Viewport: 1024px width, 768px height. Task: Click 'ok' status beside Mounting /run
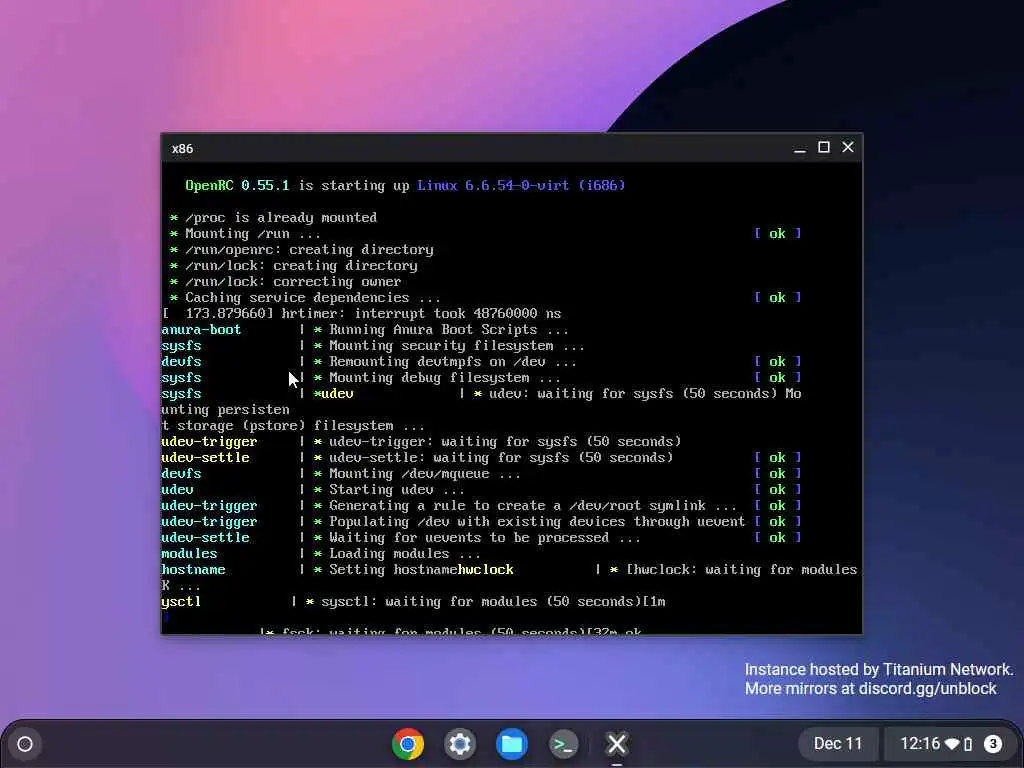[x=777, y=234]
